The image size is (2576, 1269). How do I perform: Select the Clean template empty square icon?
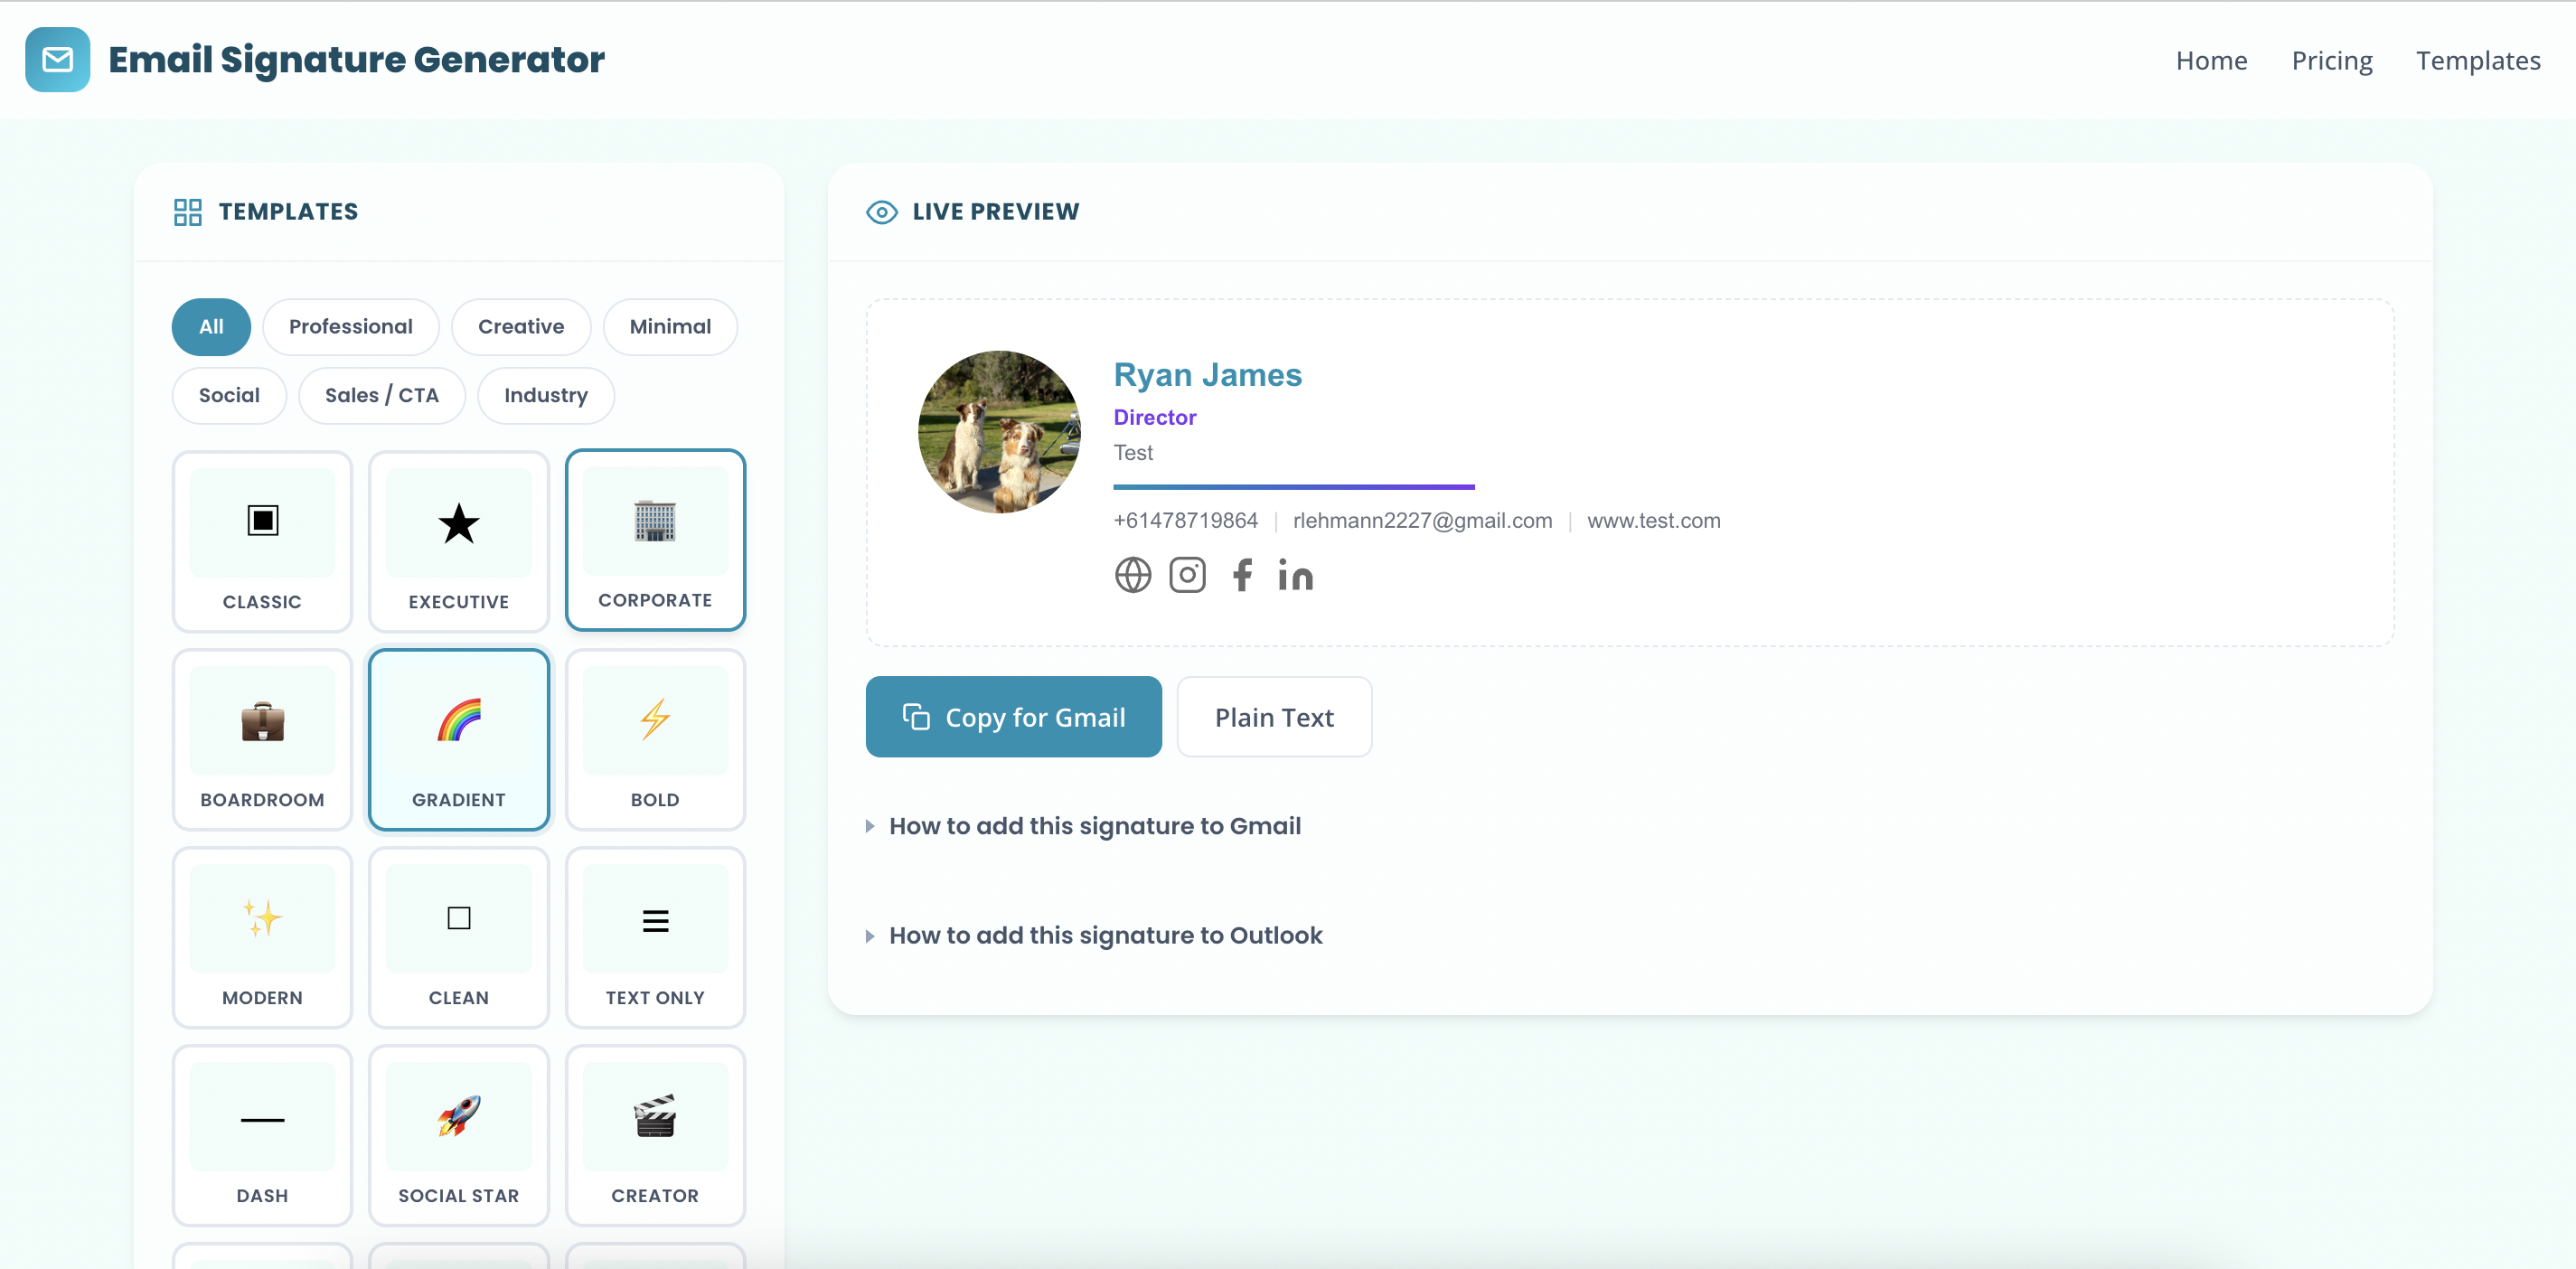[459, 918]
